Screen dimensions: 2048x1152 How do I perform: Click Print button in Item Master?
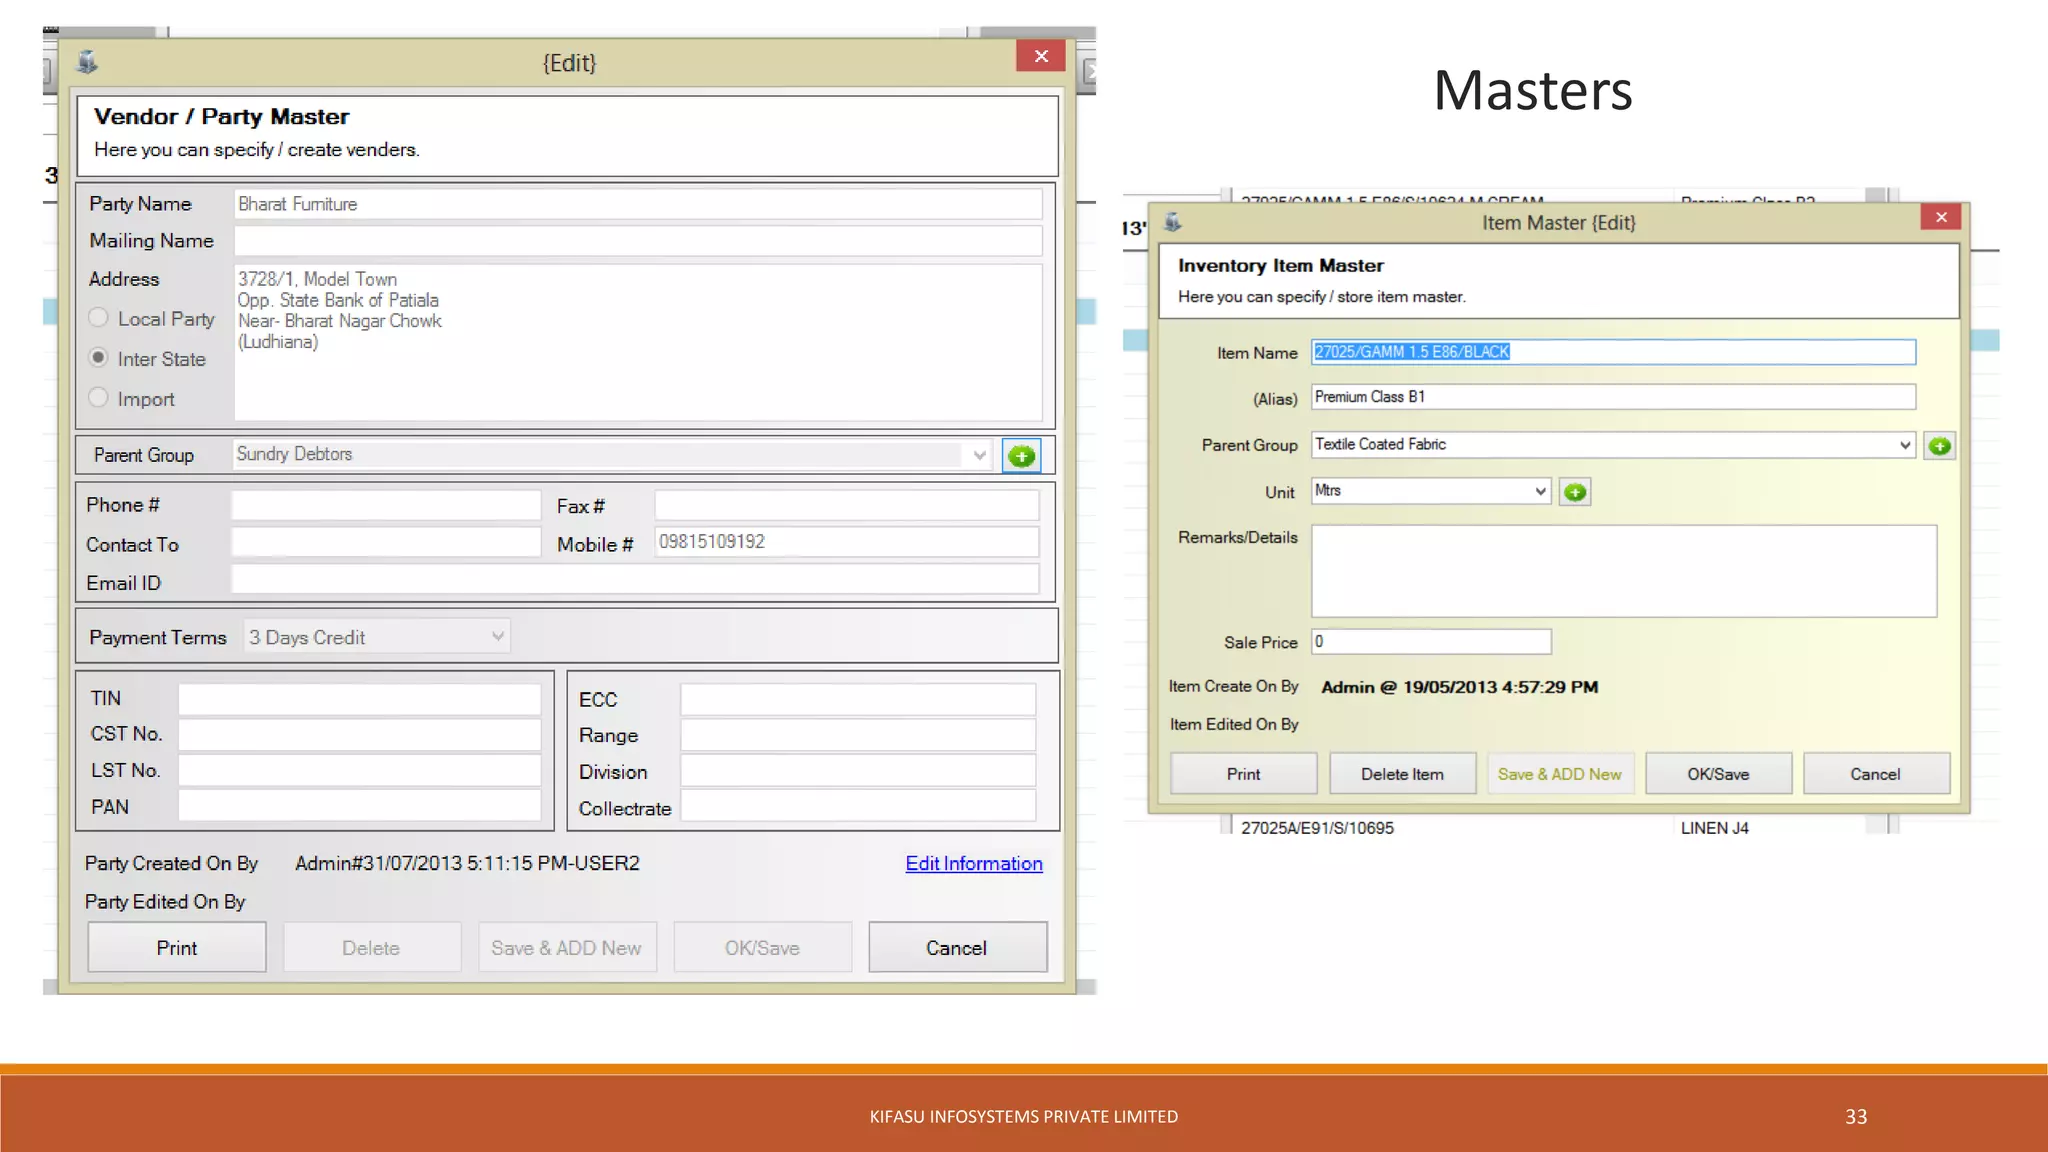[x=1243, y=774]
